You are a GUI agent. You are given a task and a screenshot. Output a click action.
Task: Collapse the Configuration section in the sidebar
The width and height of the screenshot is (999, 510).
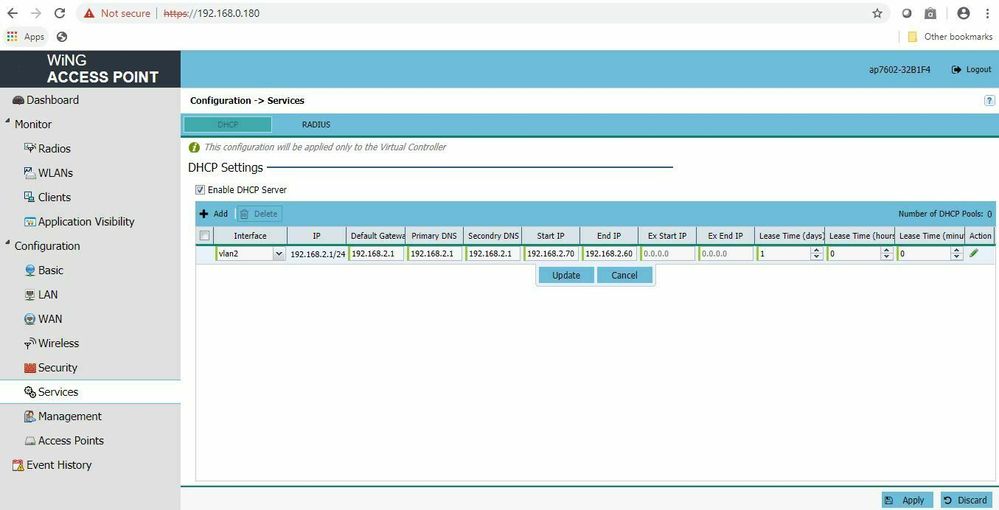pos(6,245)
